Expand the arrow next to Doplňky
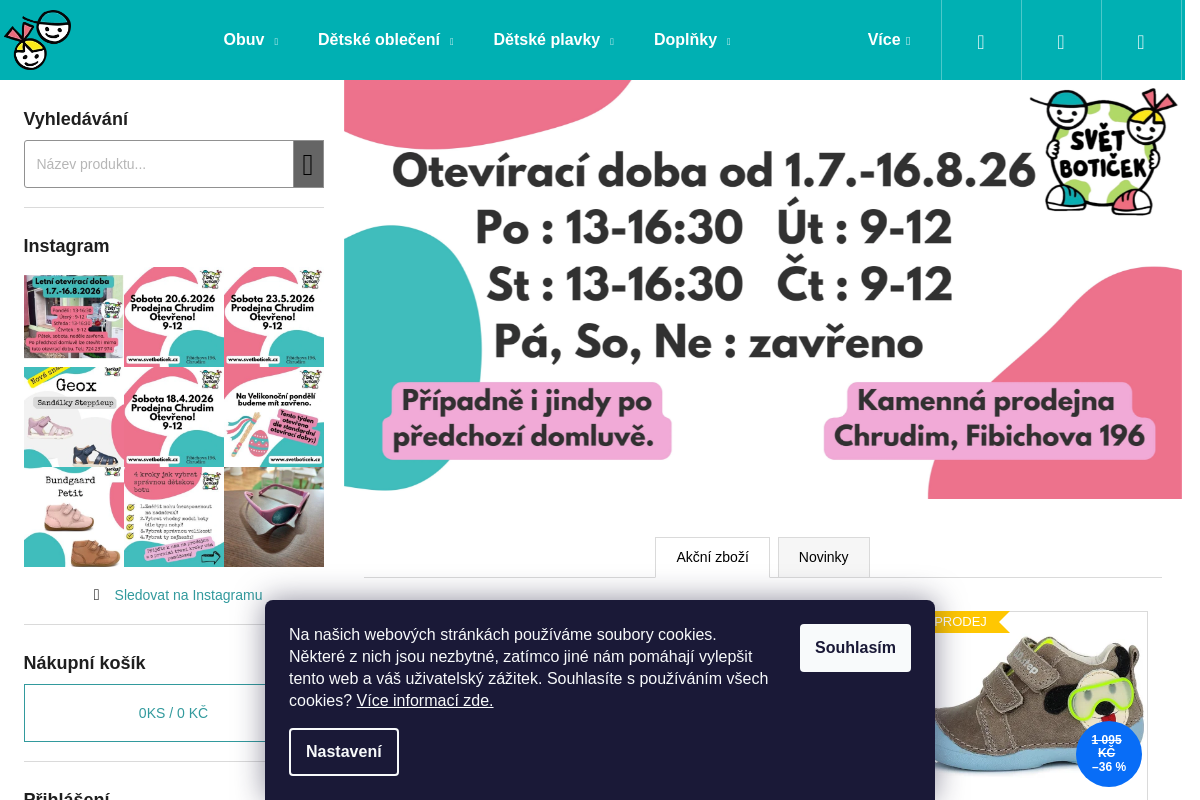The image size is (1200, 800). click(728, 42)
